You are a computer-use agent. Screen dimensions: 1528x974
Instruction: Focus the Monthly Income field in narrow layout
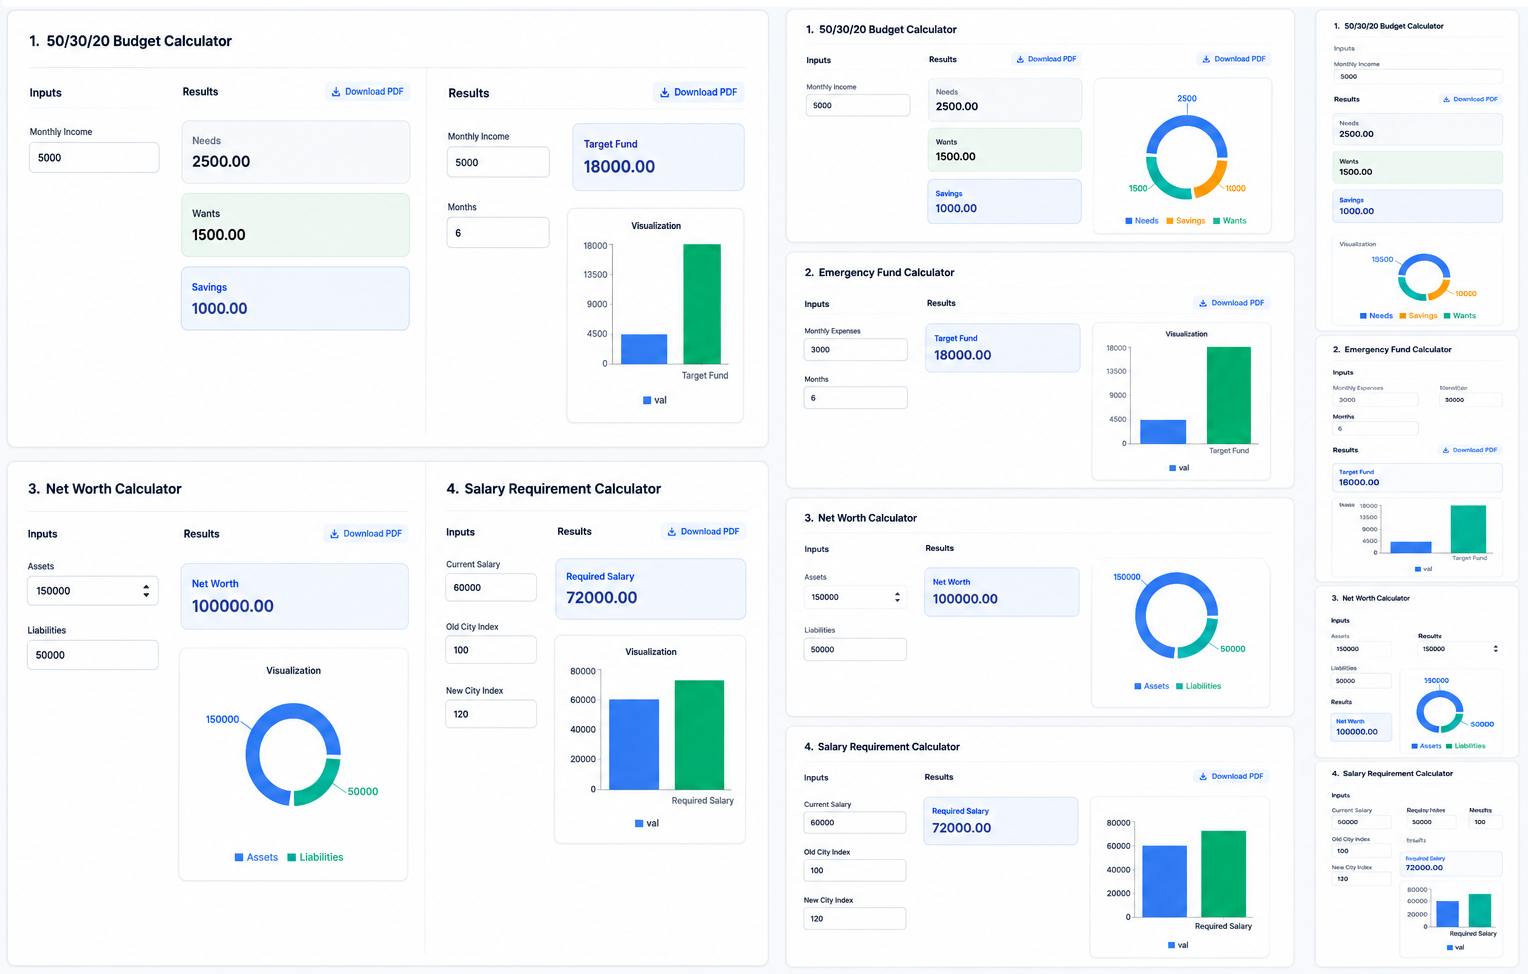click(x=1418, y=77)
